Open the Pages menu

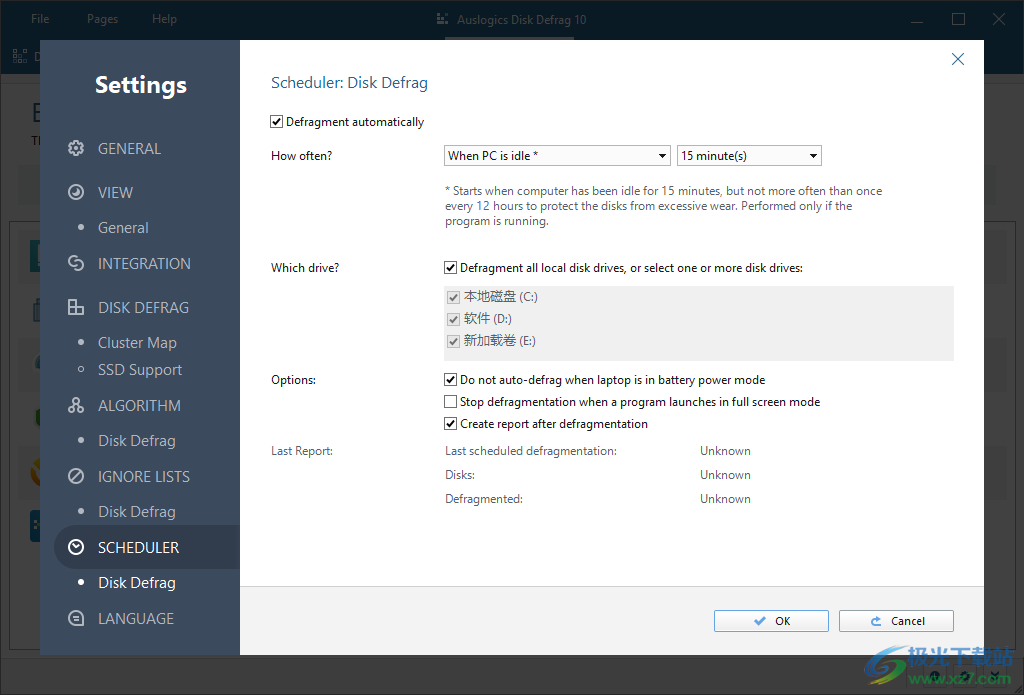pos(103,19)
